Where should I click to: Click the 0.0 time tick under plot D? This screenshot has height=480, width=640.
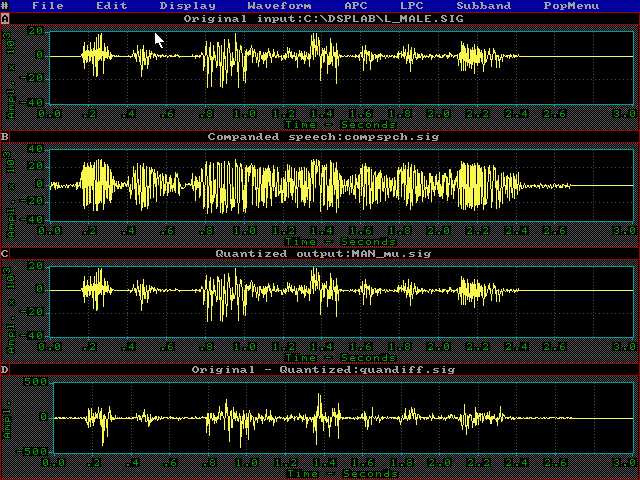pyautogui.click(x=54, y=463)
